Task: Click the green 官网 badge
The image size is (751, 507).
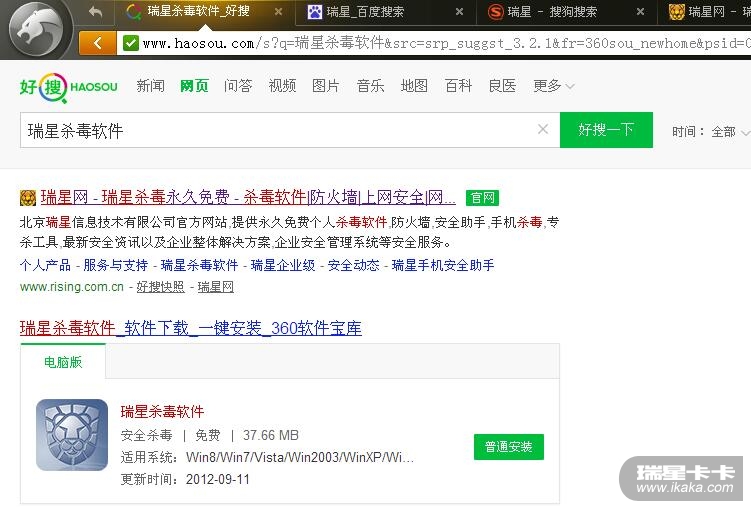Action: pos(482,198)
